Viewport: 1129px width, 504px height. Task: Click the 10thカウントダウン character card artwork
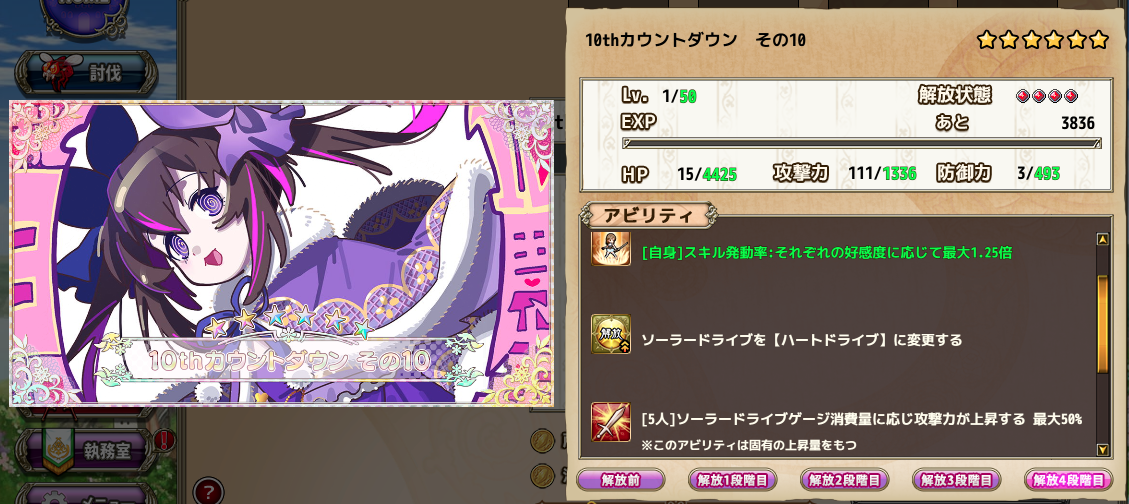point(281,253)
